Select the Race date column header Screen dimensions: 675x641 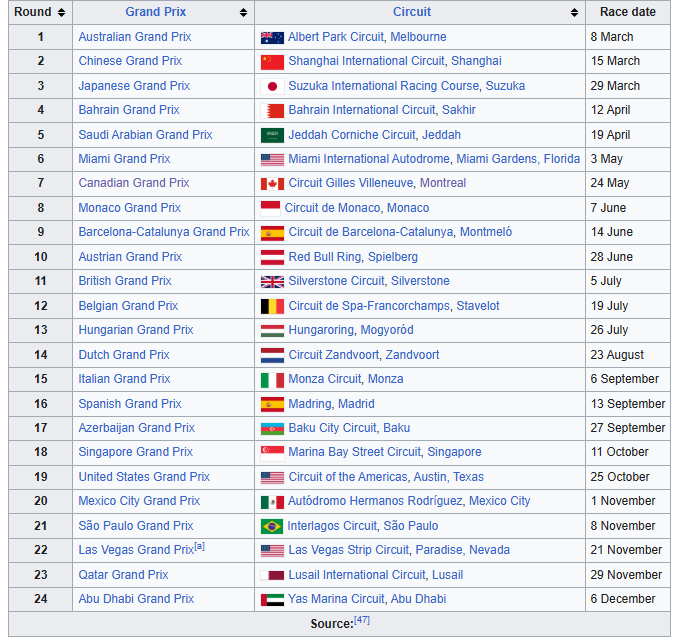(628, 12)
